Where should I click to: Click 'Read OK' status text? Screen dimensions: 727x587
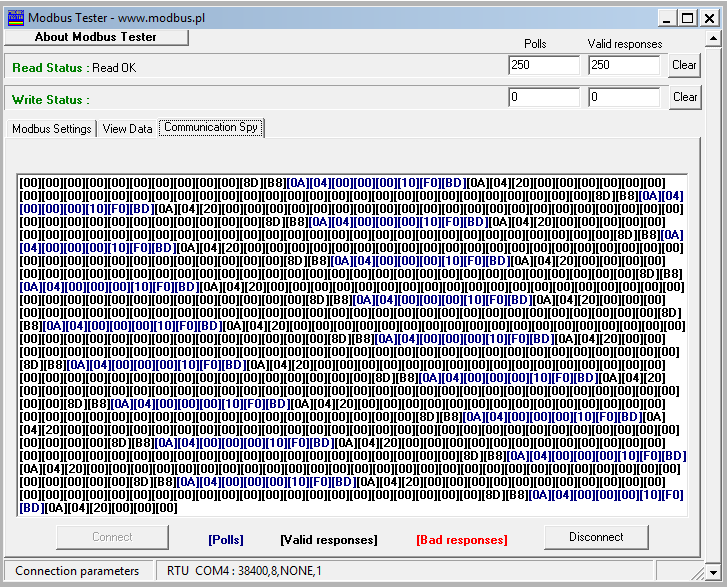[x=114, y=68]
